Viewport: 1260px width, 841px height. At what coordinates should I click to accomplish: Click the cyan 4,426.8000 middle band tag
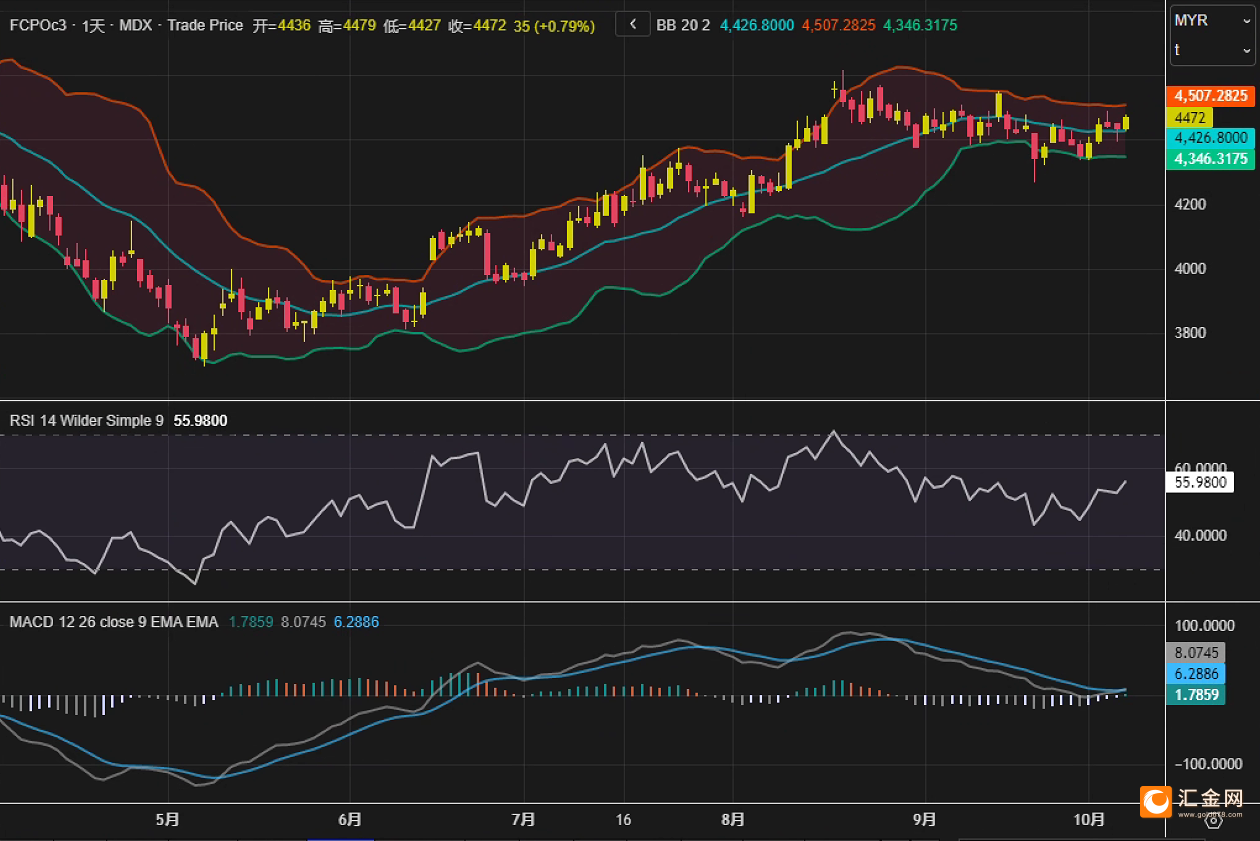[x=1211, y=138]
